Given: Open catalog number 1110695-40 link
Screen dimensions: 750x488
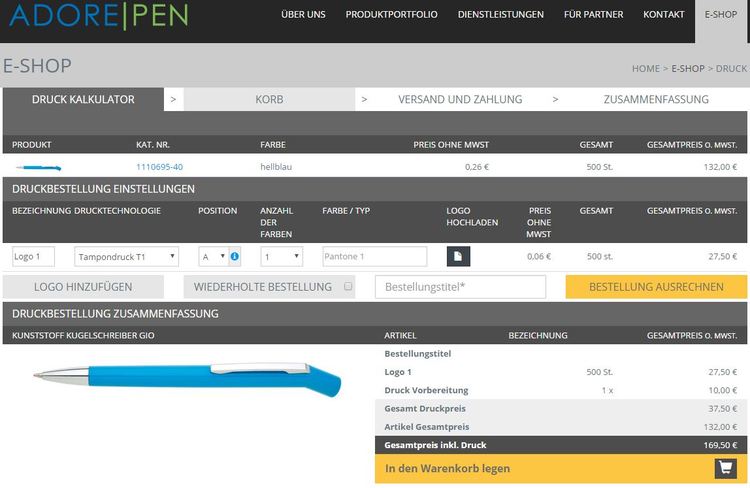Looking at the screenshot, I should 159,167.
